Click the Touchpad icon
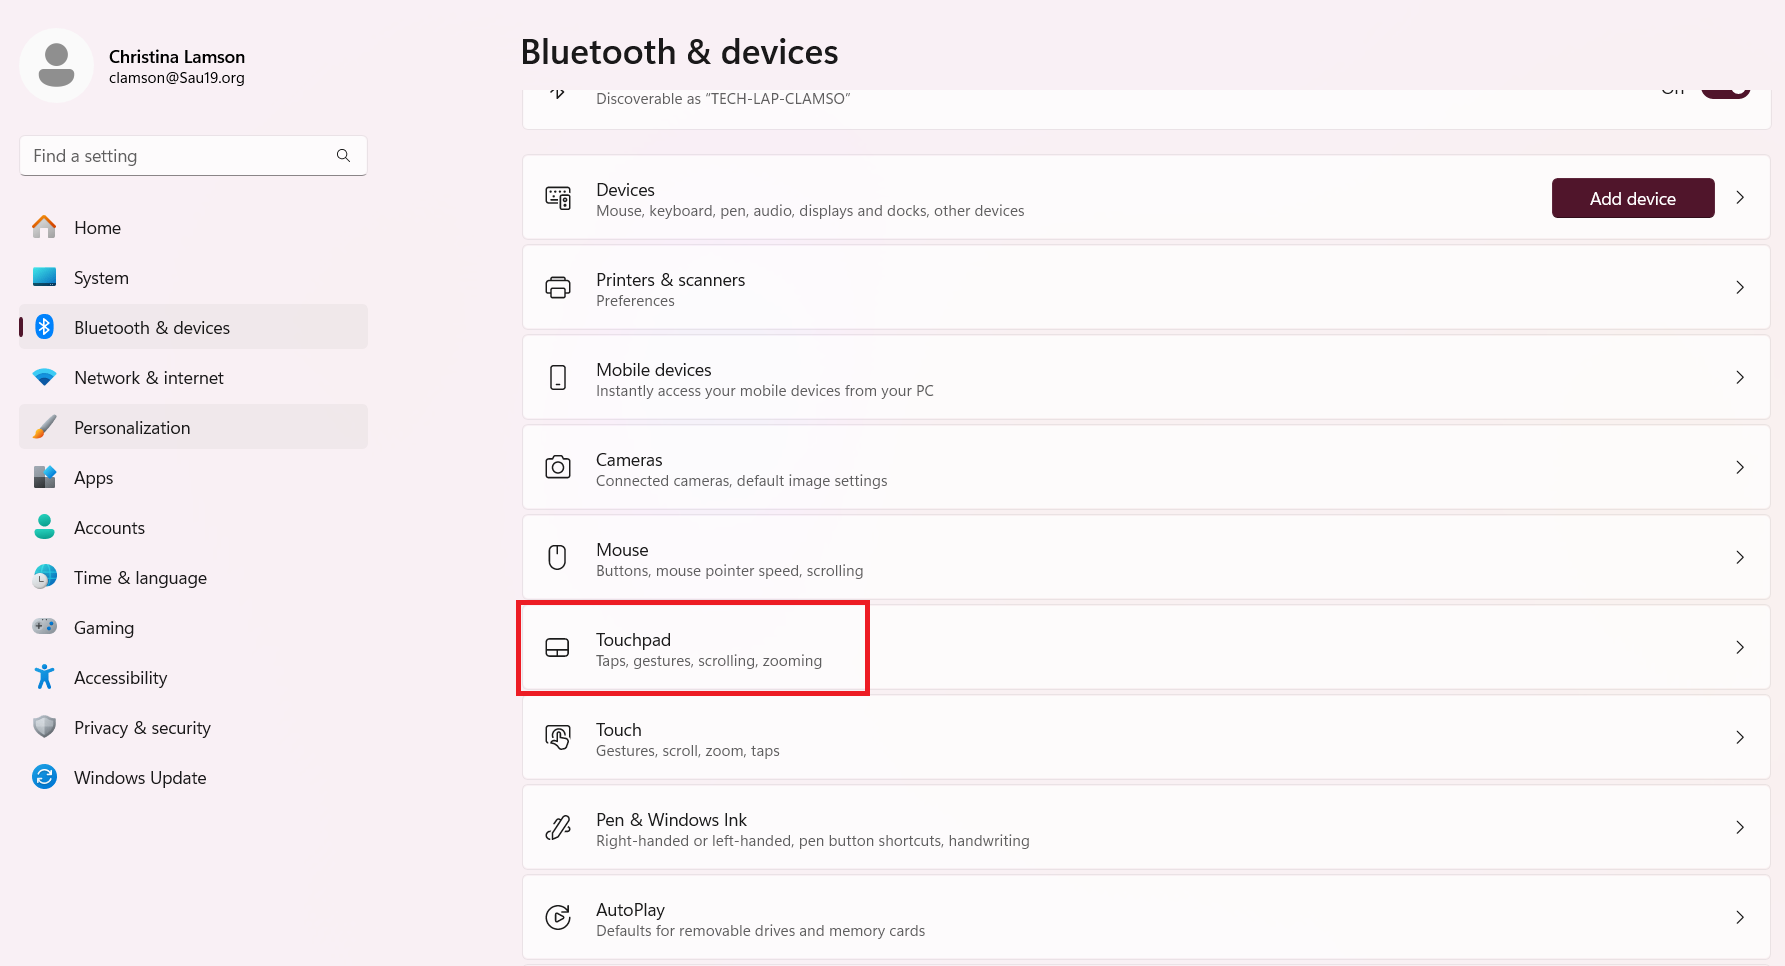 point(558,648)
